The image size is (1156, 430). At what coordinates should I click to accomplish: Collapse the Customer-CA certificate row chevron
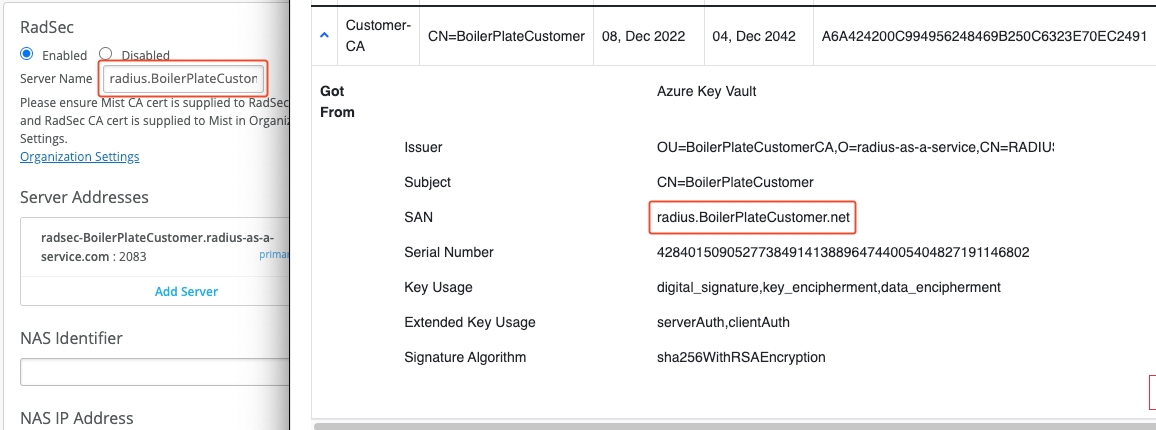tap(324, 36)
